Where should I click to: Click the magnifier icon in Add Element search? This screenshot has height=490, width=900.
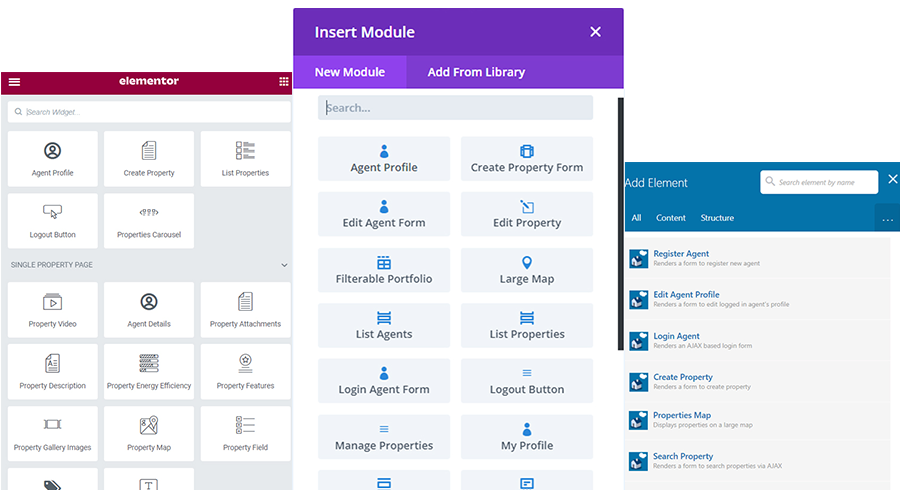pos(770,181)
